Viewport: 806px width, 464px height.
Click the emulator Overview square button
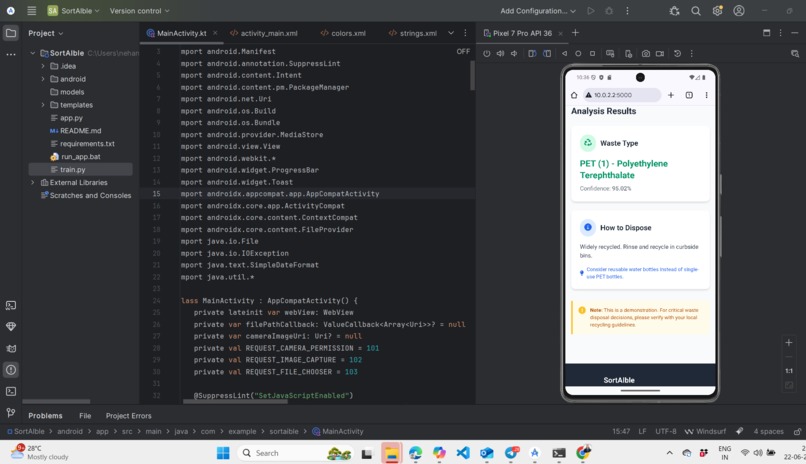[592, 53]
